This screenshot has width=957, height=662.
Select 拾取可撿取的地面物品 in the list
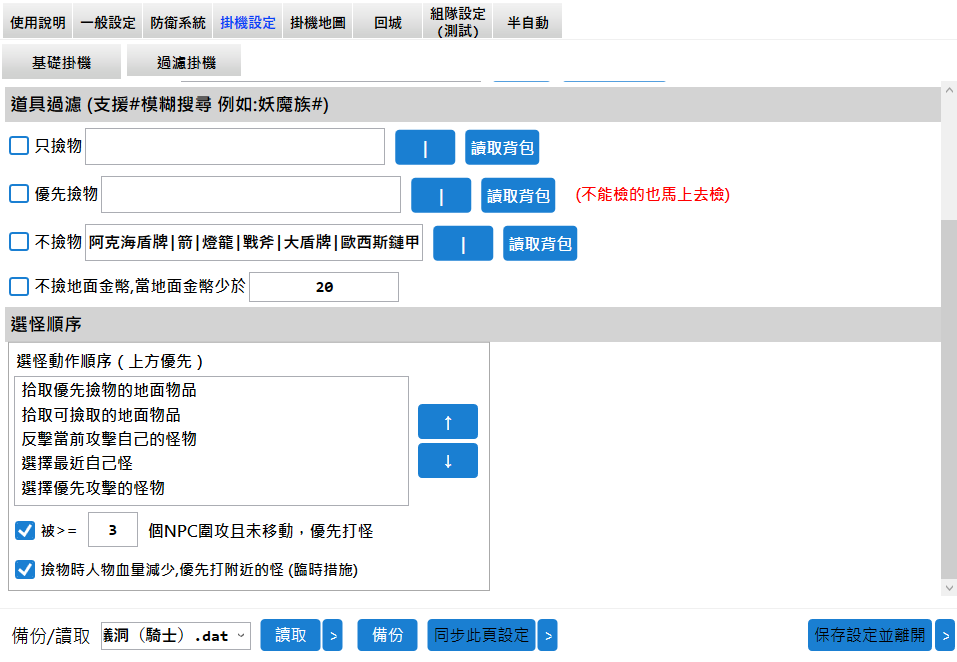click(211, 415)
